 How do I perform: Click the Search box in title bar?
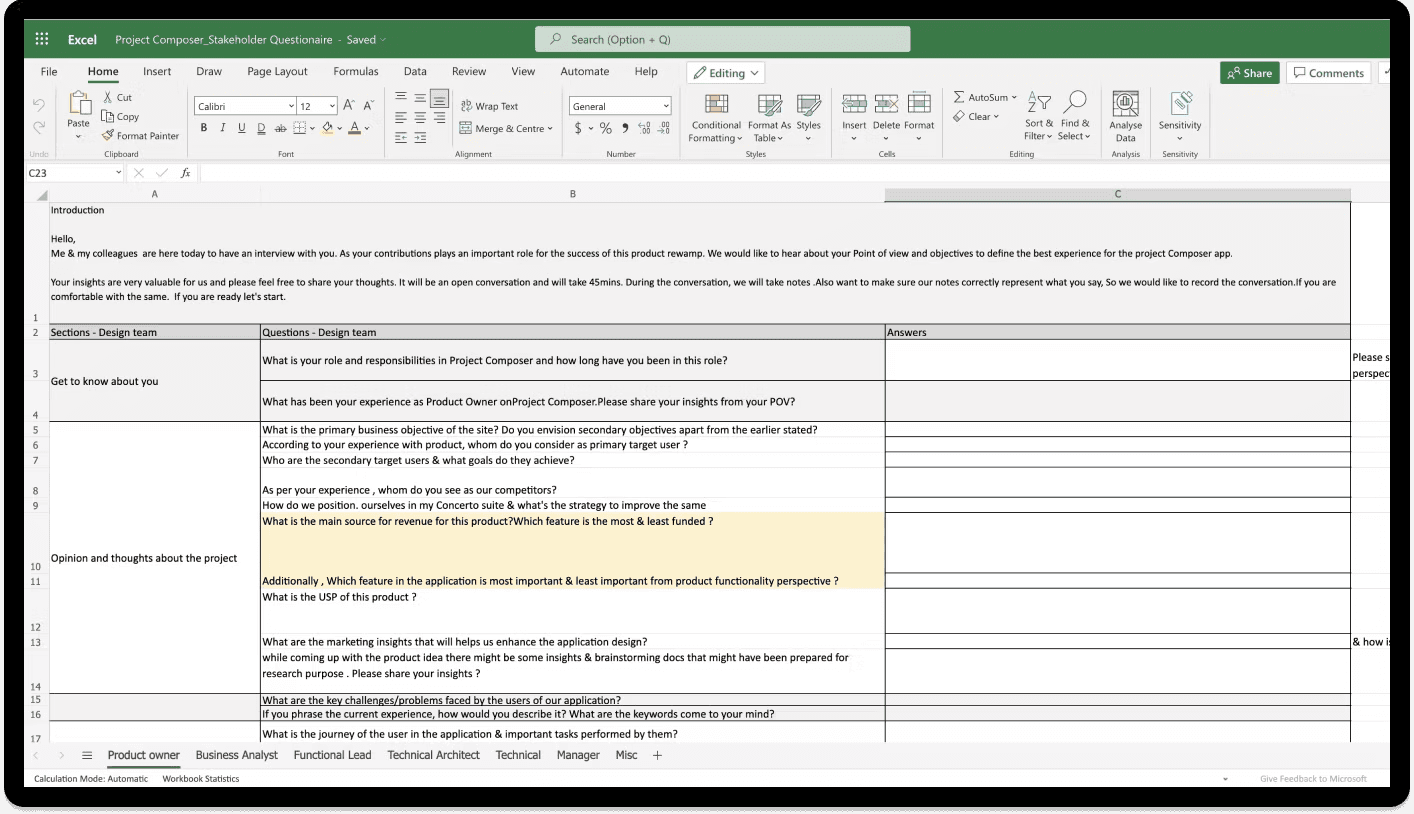pos(723,39)
